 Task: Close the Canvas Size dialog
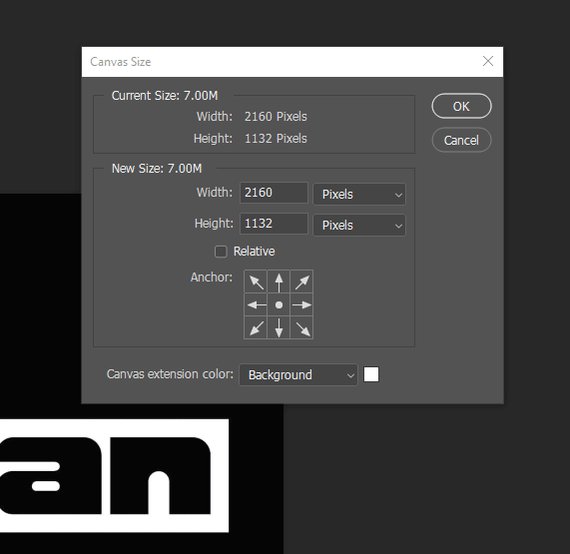[x=488, y=61]
